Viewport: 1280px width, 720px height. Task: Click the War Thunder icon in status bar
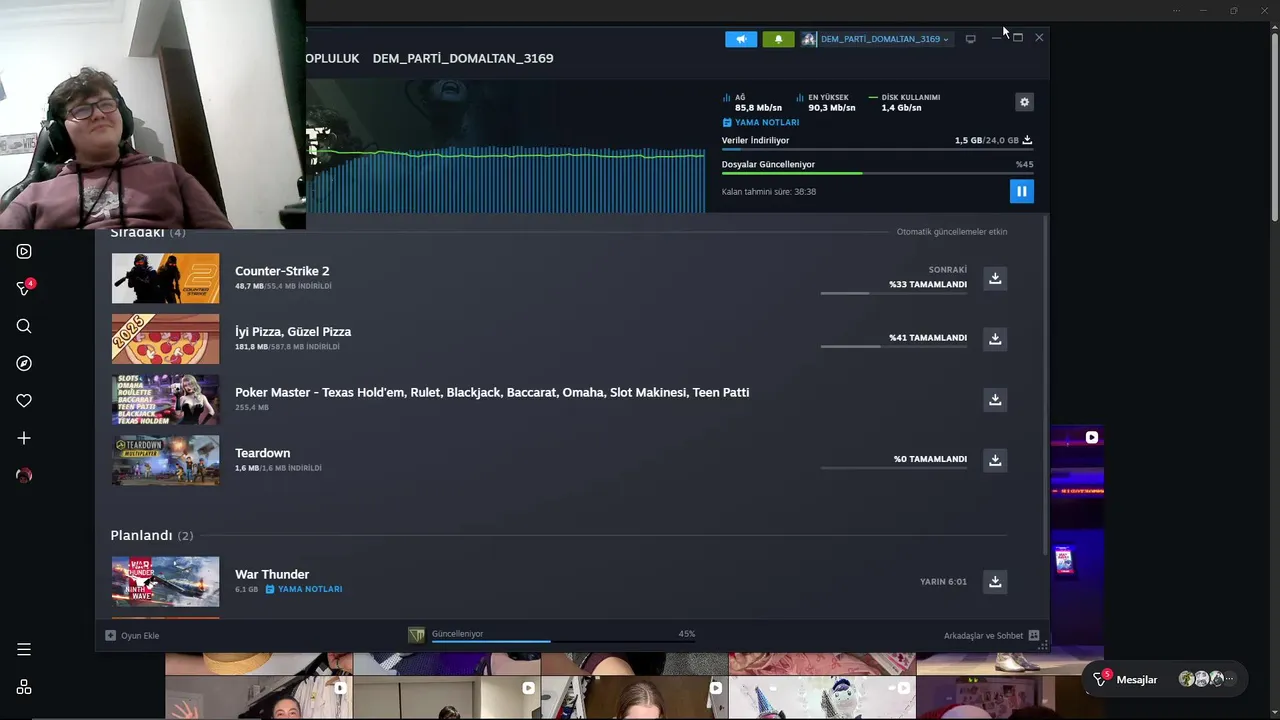(417, 635)
